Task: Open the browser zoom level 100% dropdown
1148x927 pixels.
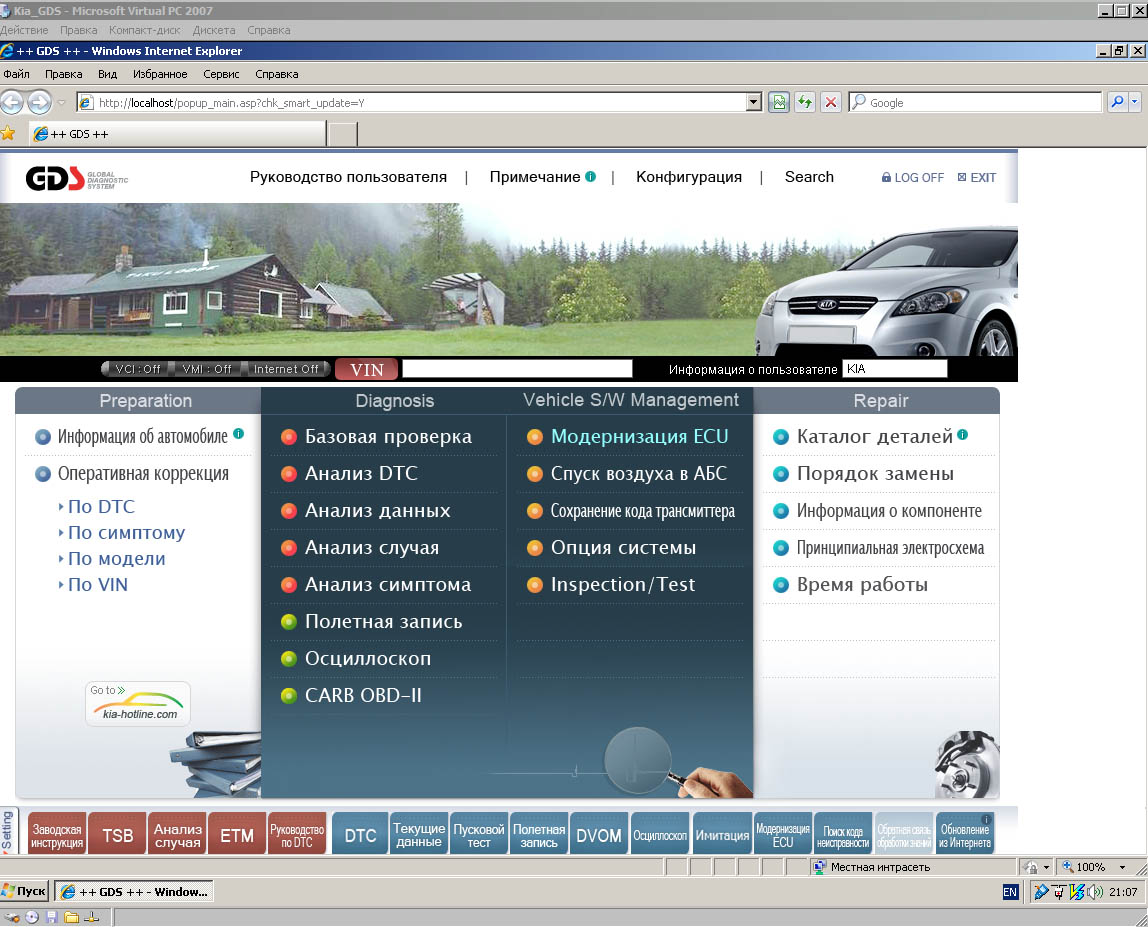Action: [1122, 867]
